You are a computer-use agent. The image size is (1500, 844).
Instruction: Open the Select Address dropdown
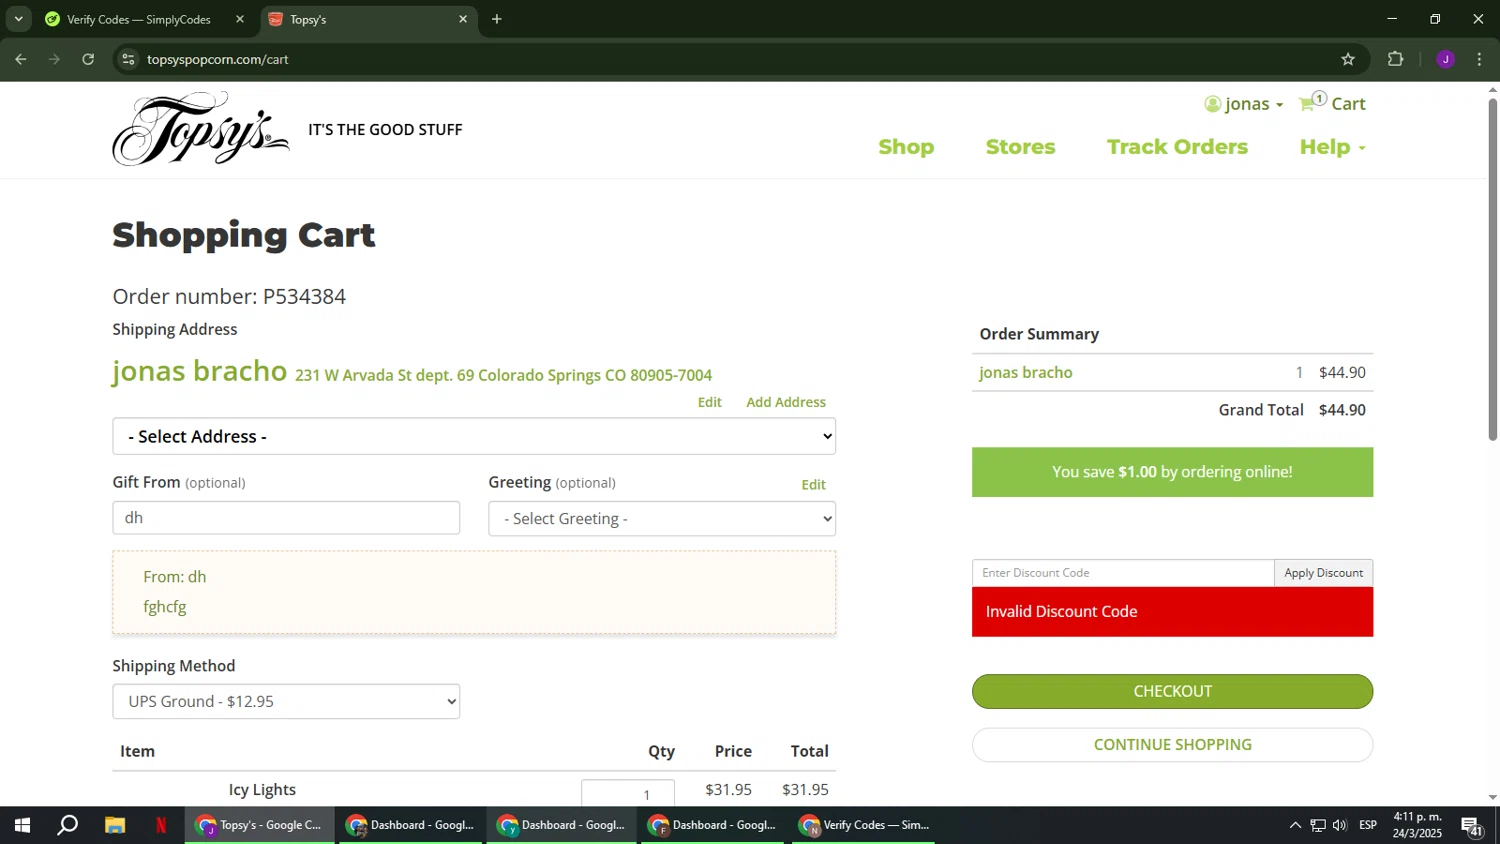coord(474,436)
